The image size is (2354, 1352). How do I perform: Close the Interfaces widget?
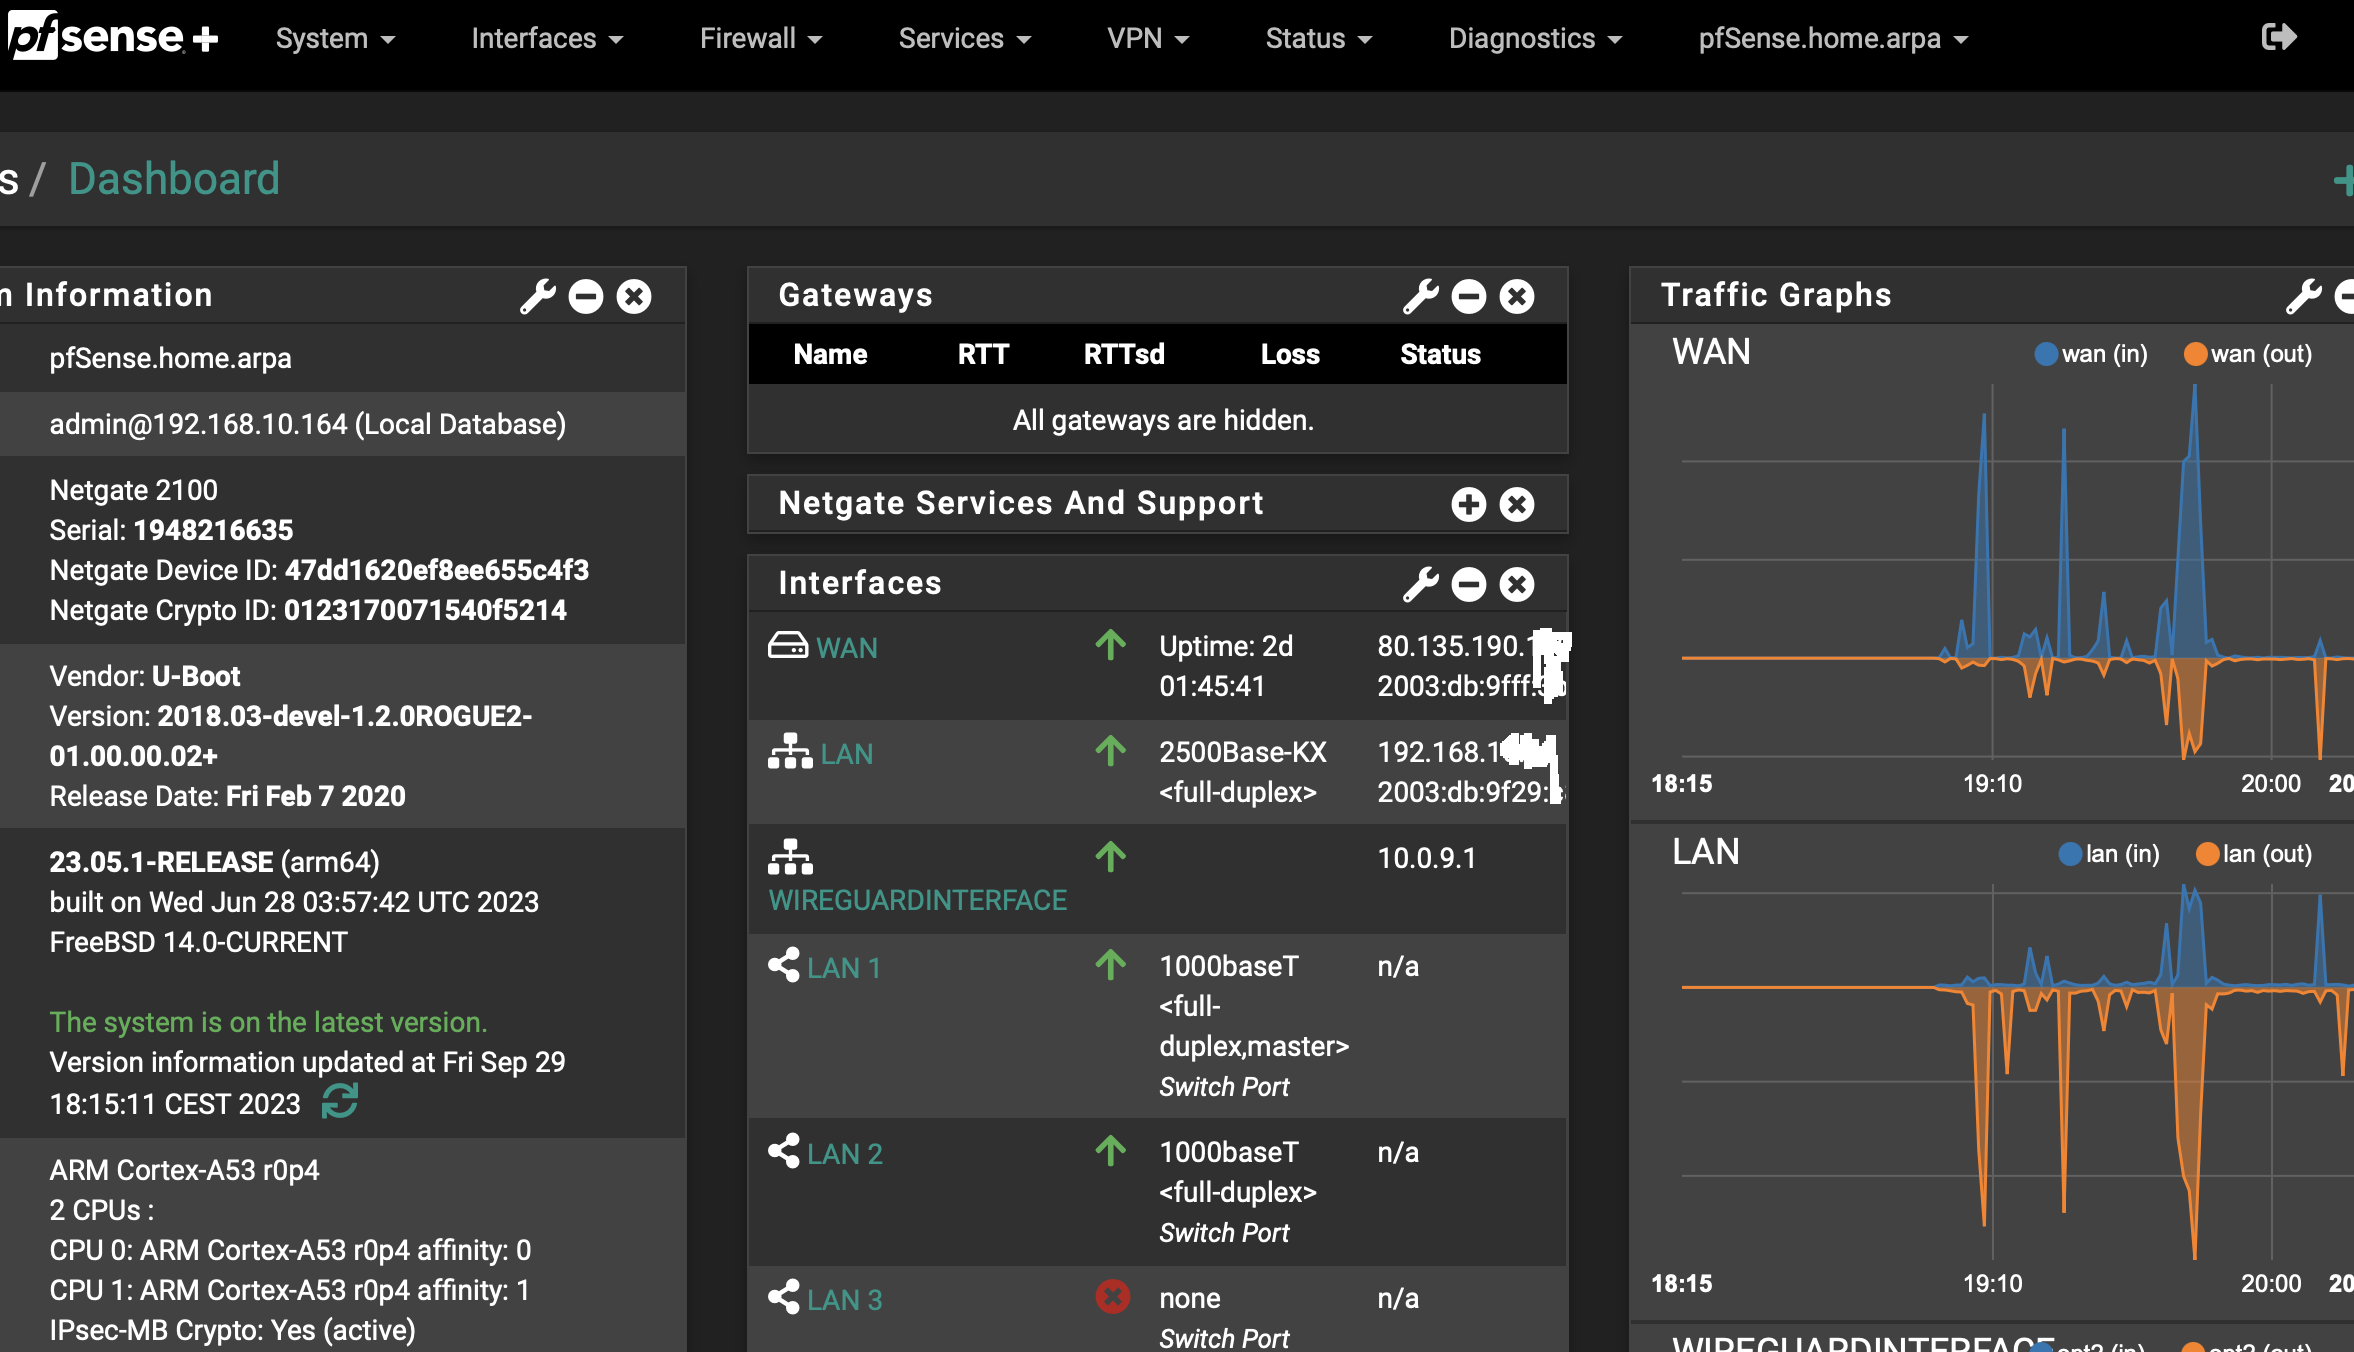click(x=1517, y=584)
